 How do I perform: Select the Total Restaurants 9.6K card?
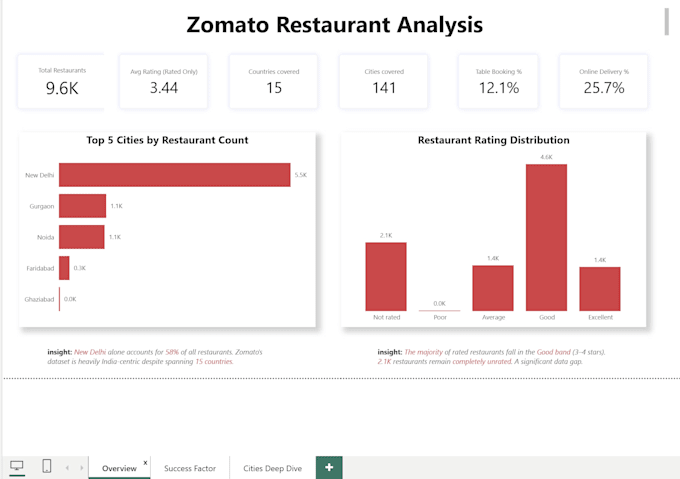tap(61, 81)
